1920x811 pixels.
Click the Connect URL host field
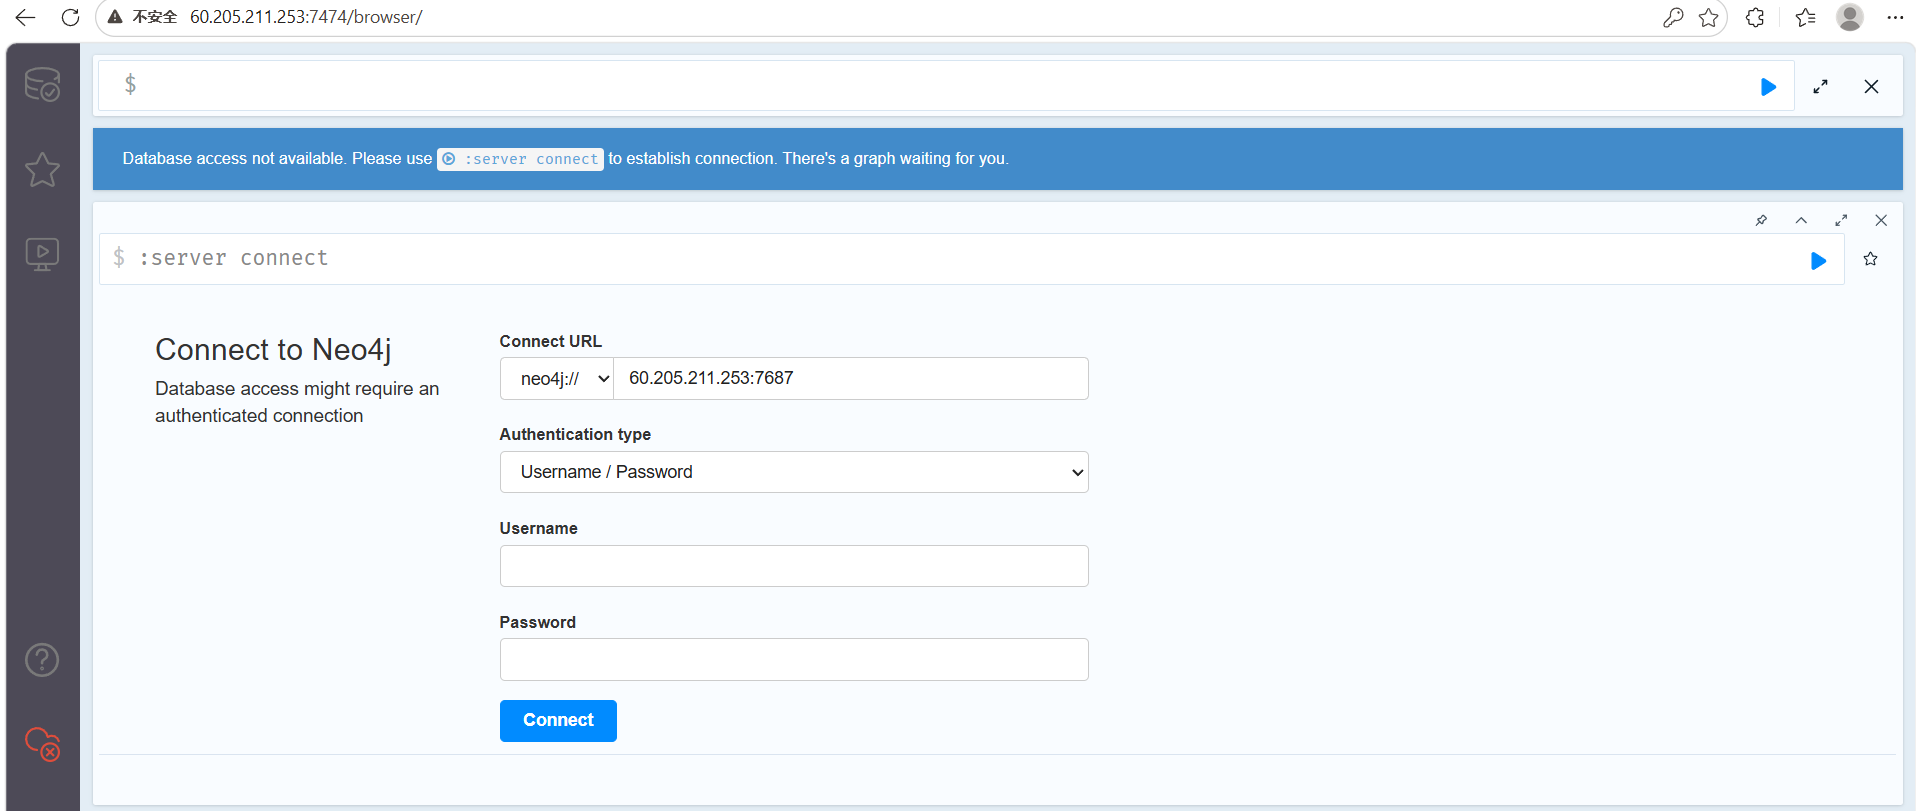point(851,379)
